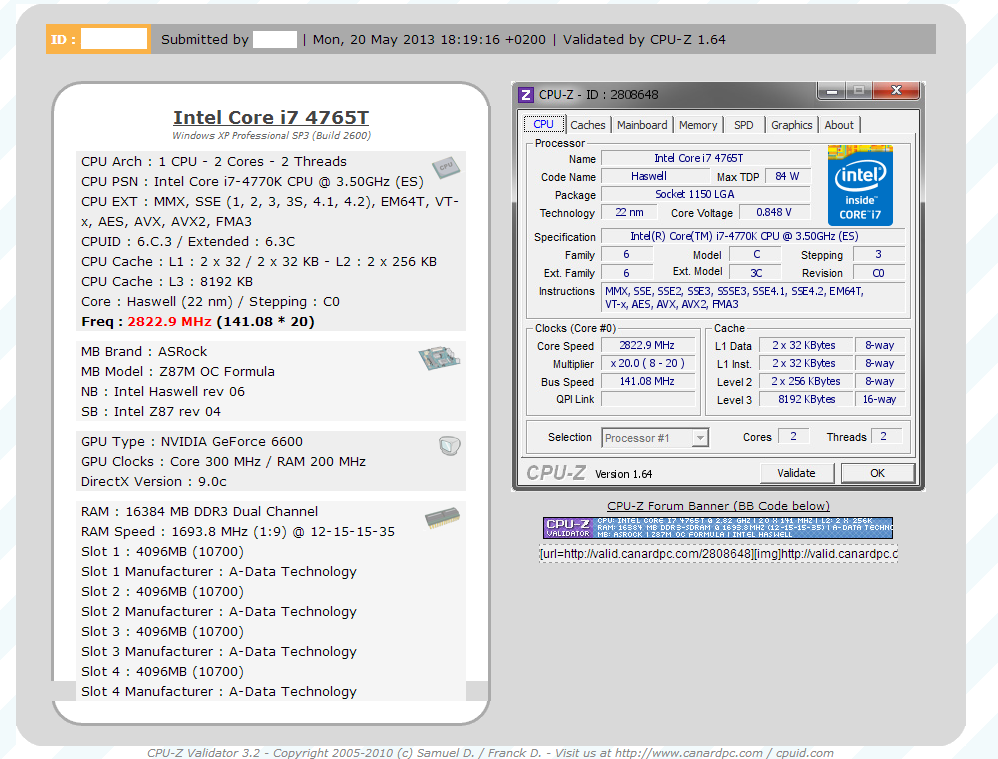Viewport: 998px width, 759px height.
Task: Click the GPU icon beside GPU Type section
Action: (450, 446)
